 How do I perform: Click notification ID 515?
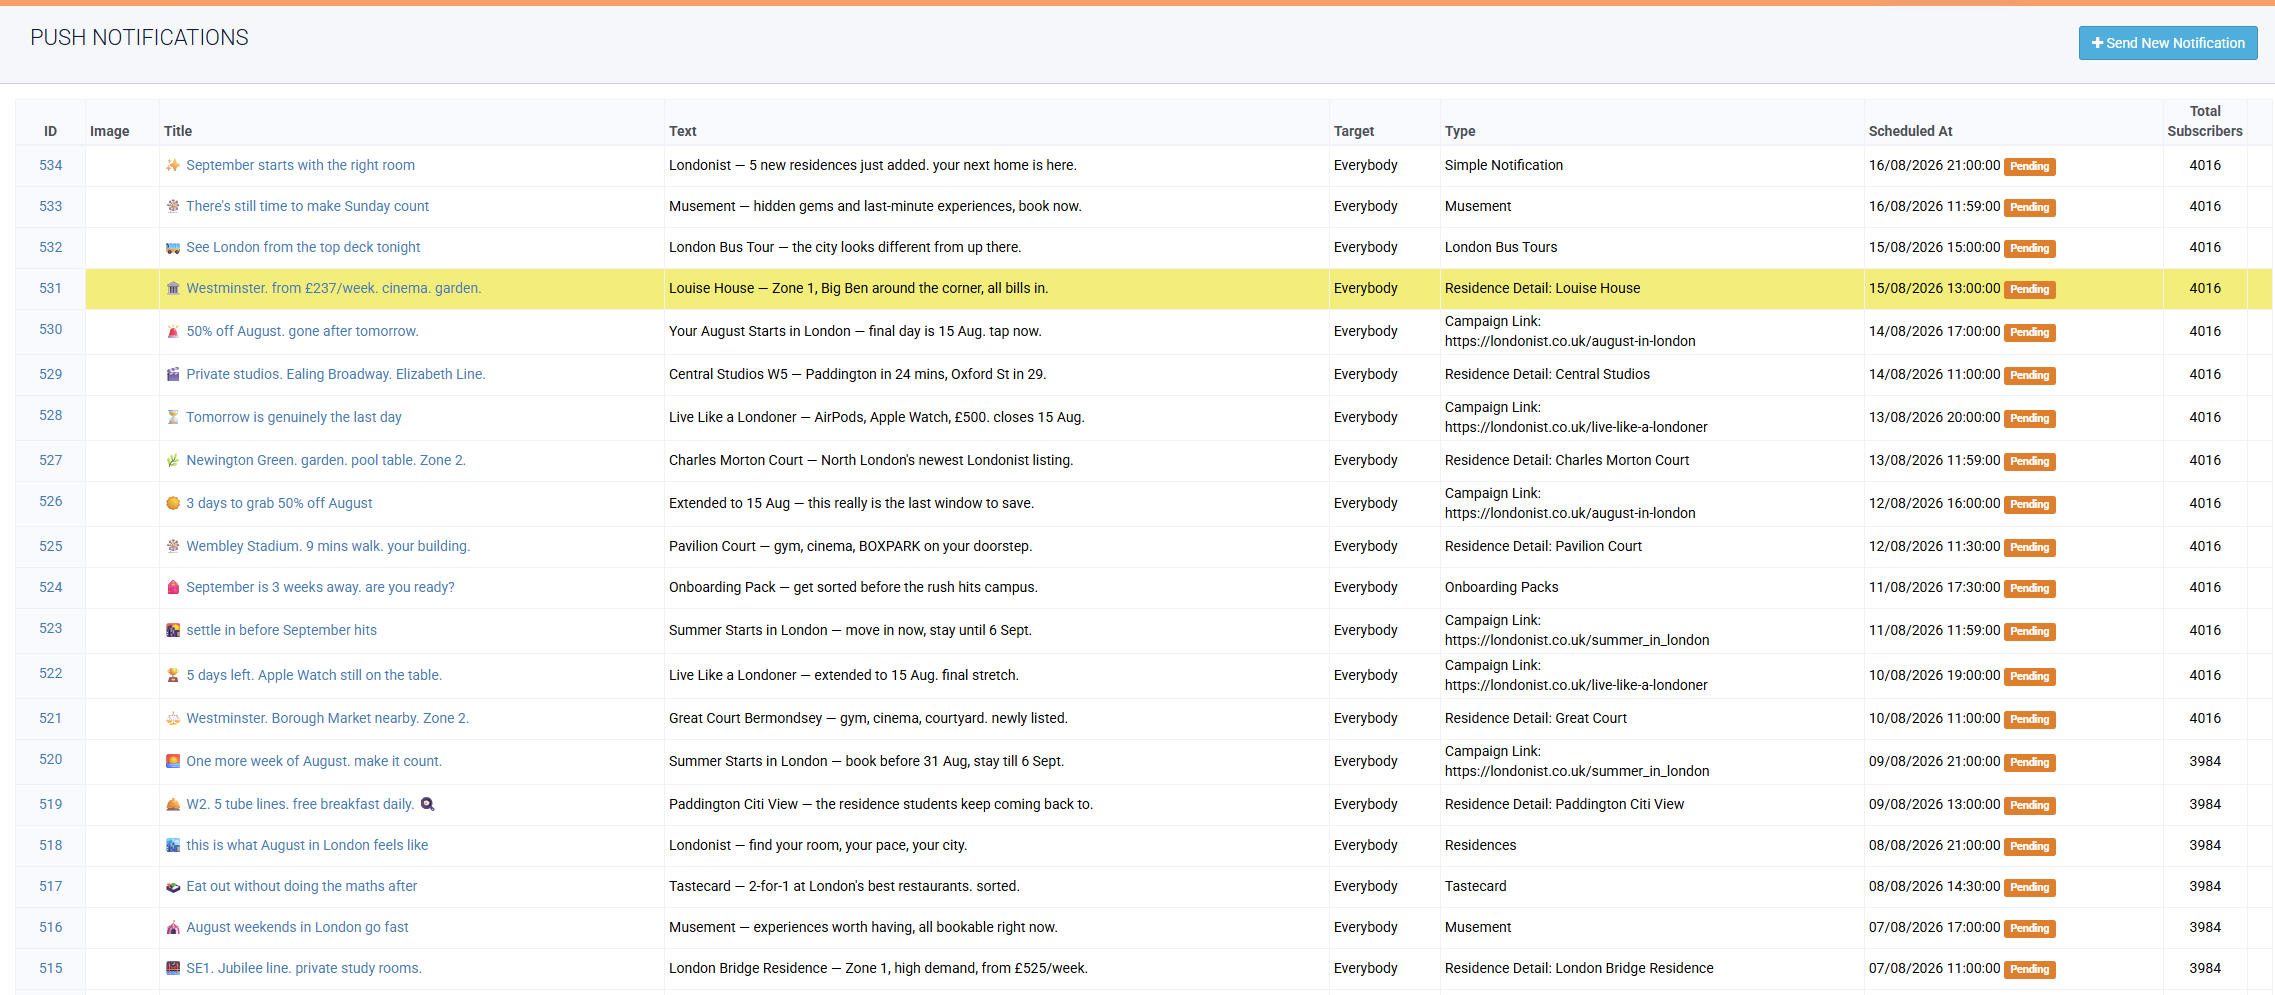click(51, 969)
